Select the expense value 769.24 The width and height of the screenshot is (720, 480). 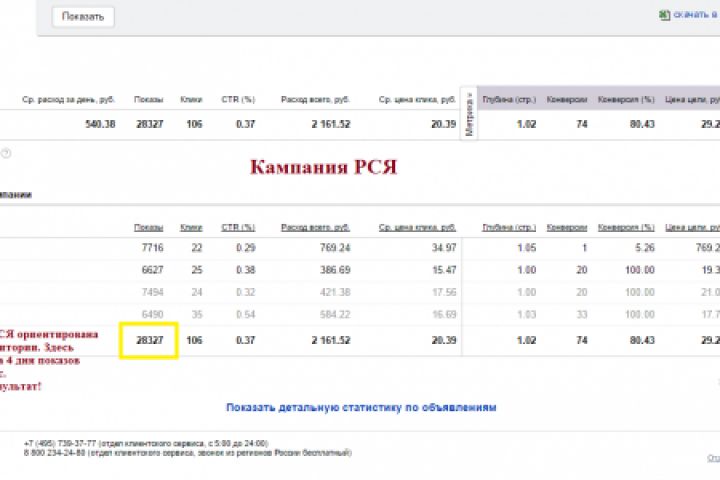(x=335, y=248)
